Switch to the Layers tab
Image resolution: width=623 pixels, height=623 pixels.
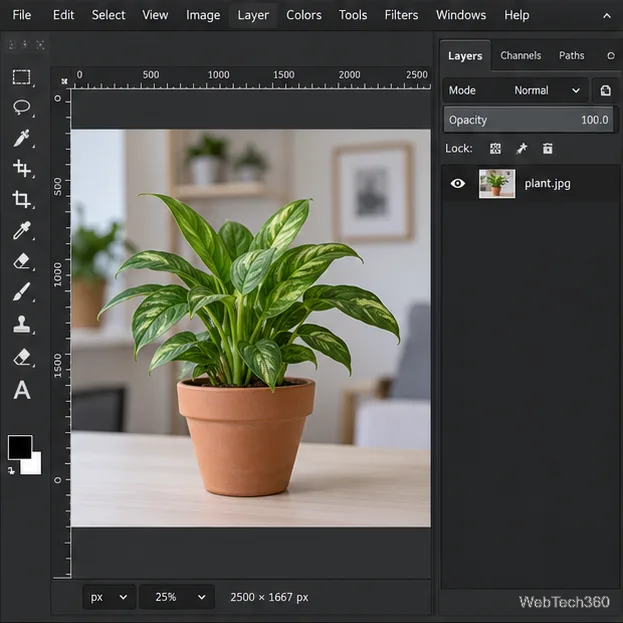pos(465,56)
